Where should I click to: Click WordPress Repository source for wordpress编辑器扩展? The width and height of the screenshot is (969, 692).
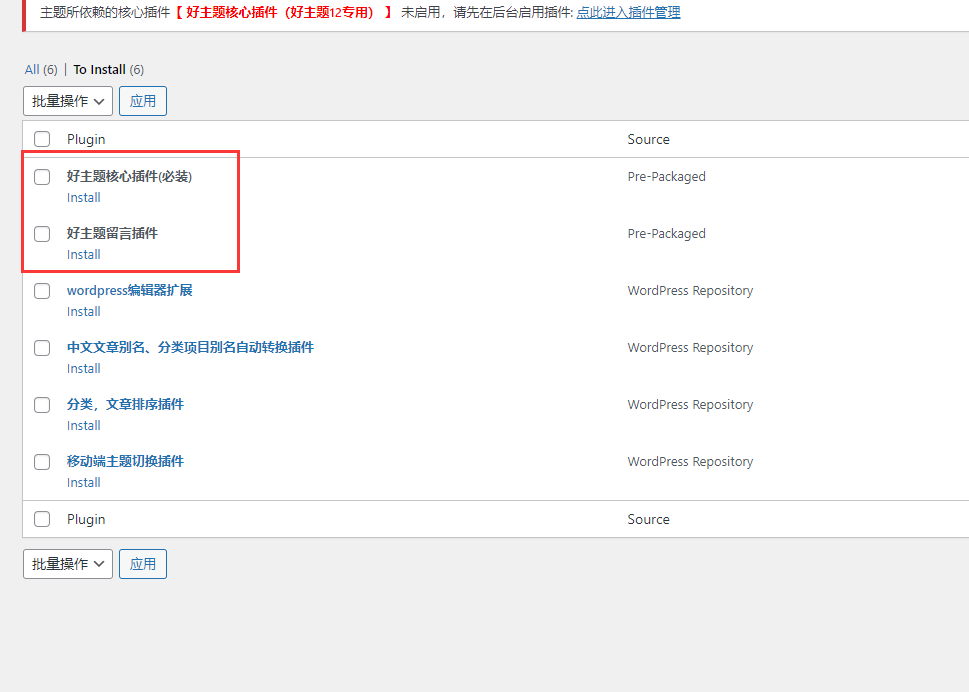[x=690, y=290]
